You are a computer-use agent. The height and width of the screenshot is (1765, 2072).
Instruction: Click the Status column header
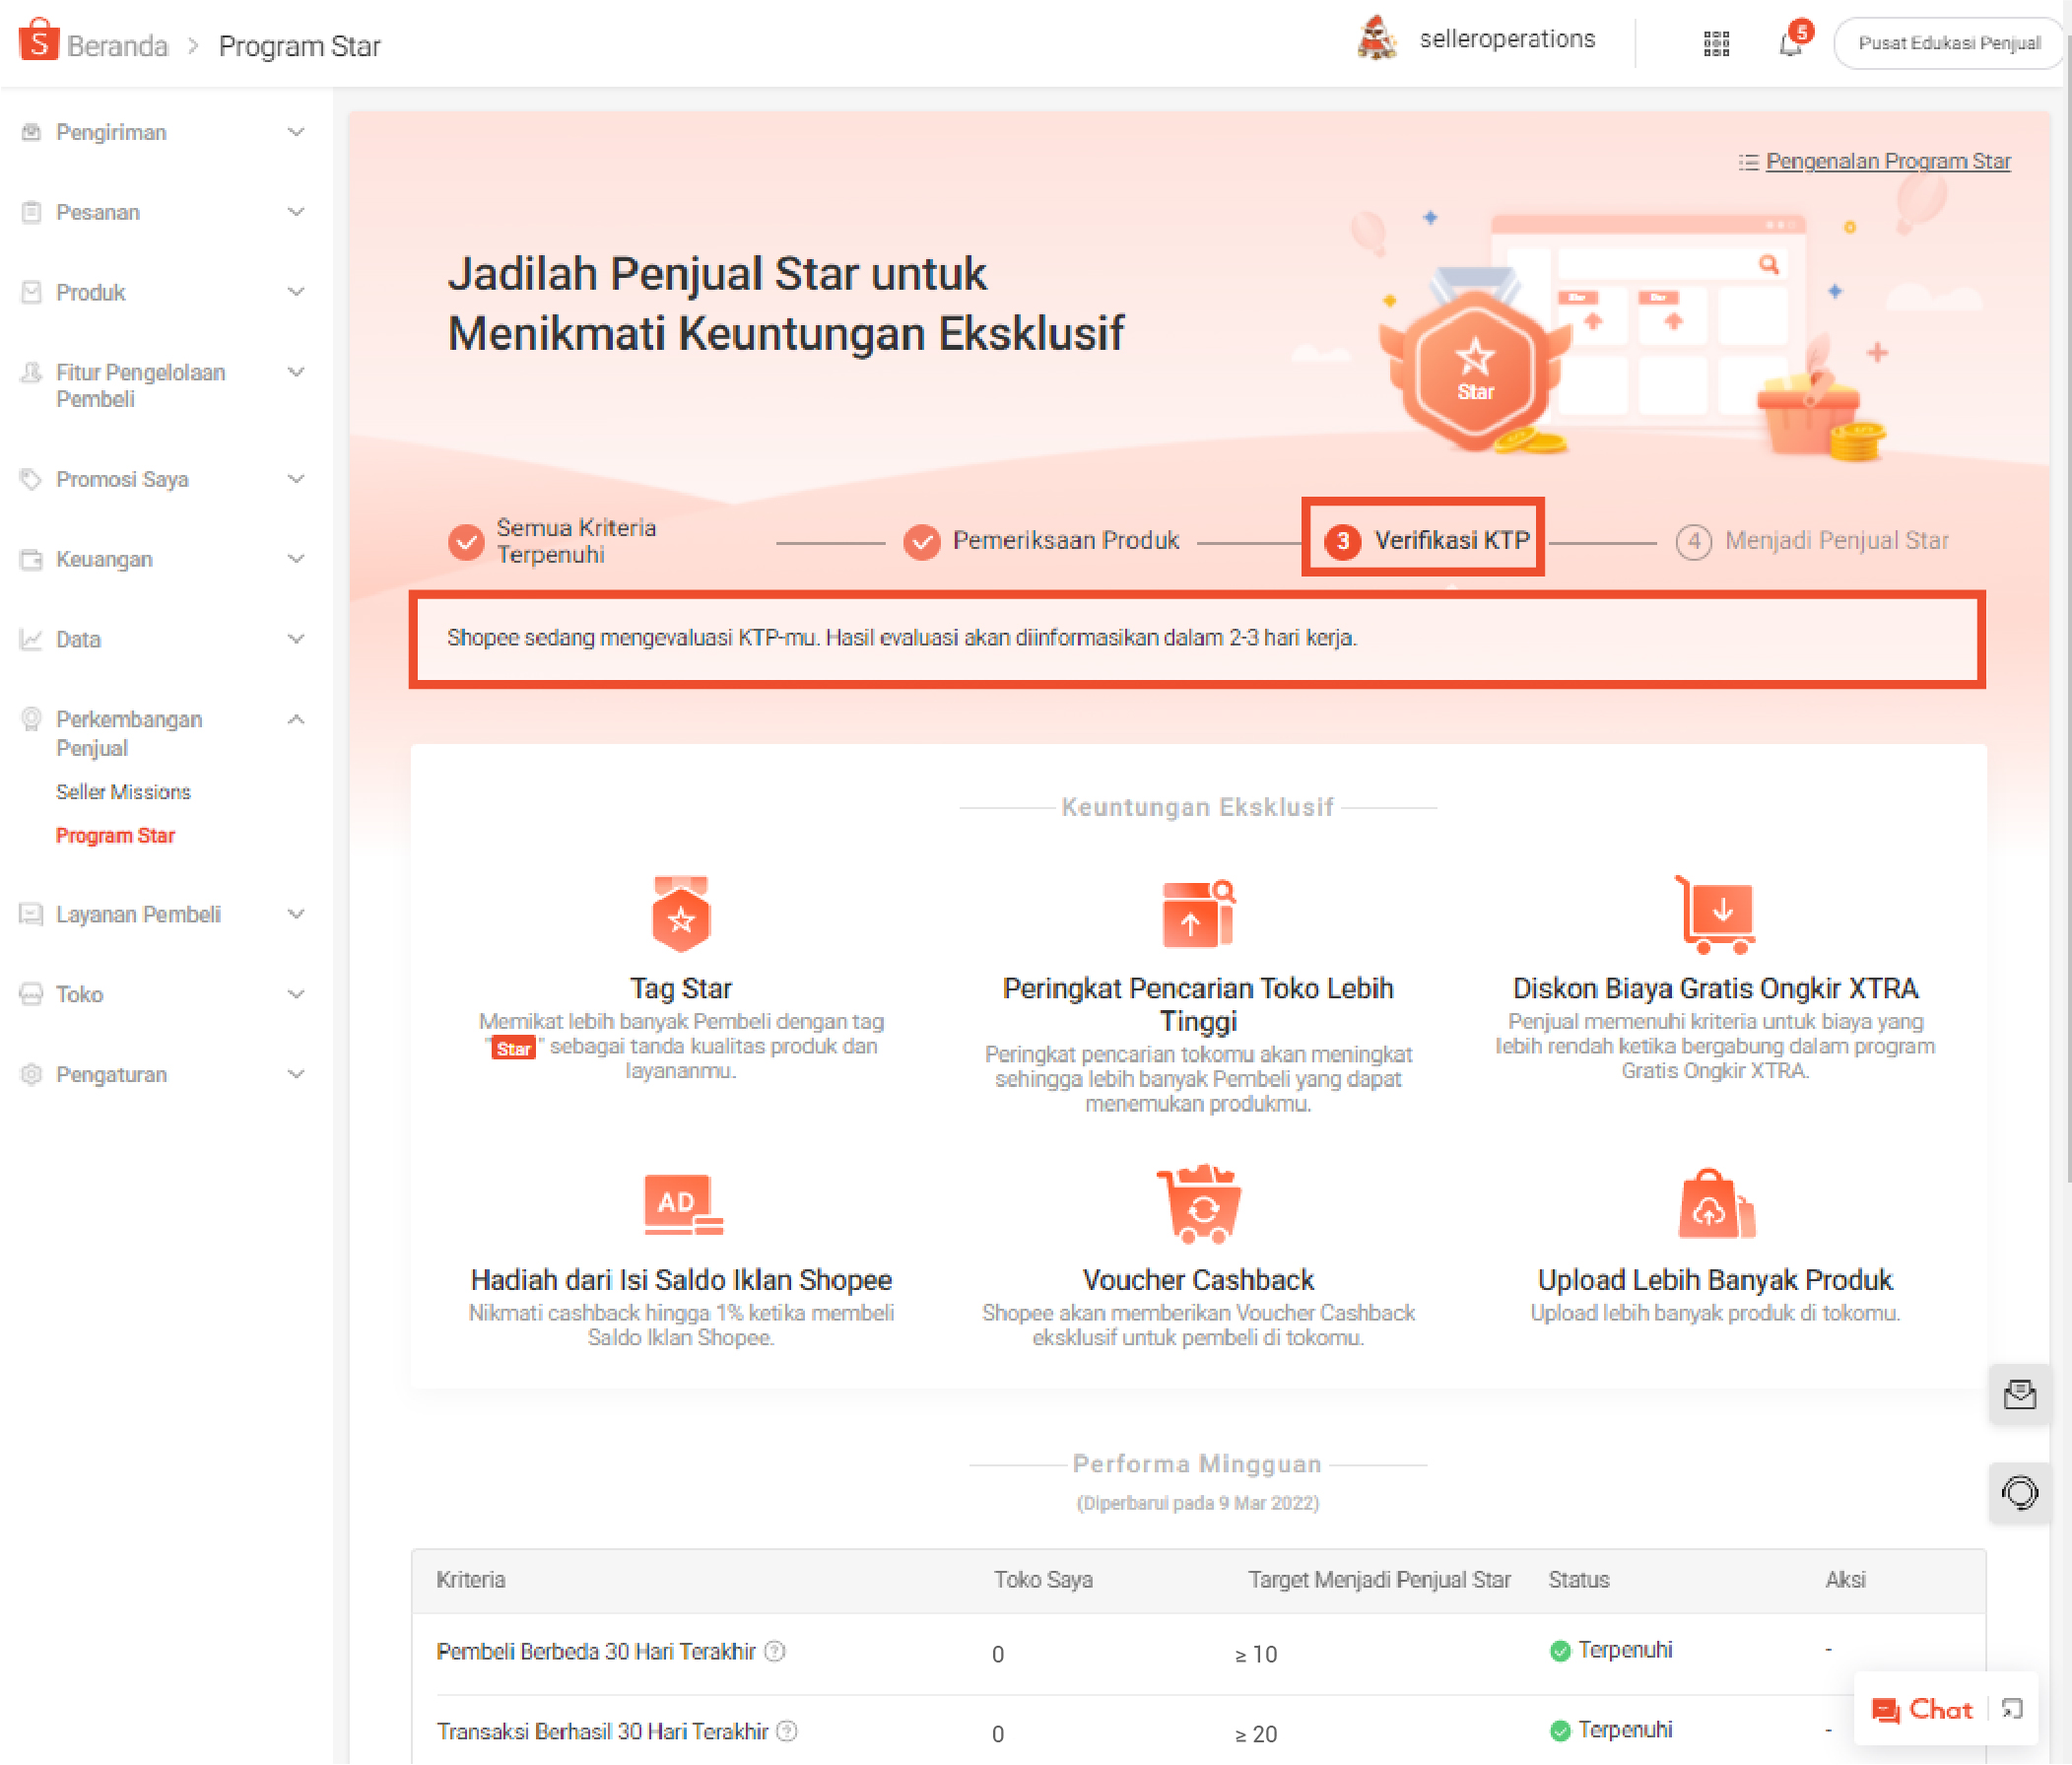click(1579, 1579)
